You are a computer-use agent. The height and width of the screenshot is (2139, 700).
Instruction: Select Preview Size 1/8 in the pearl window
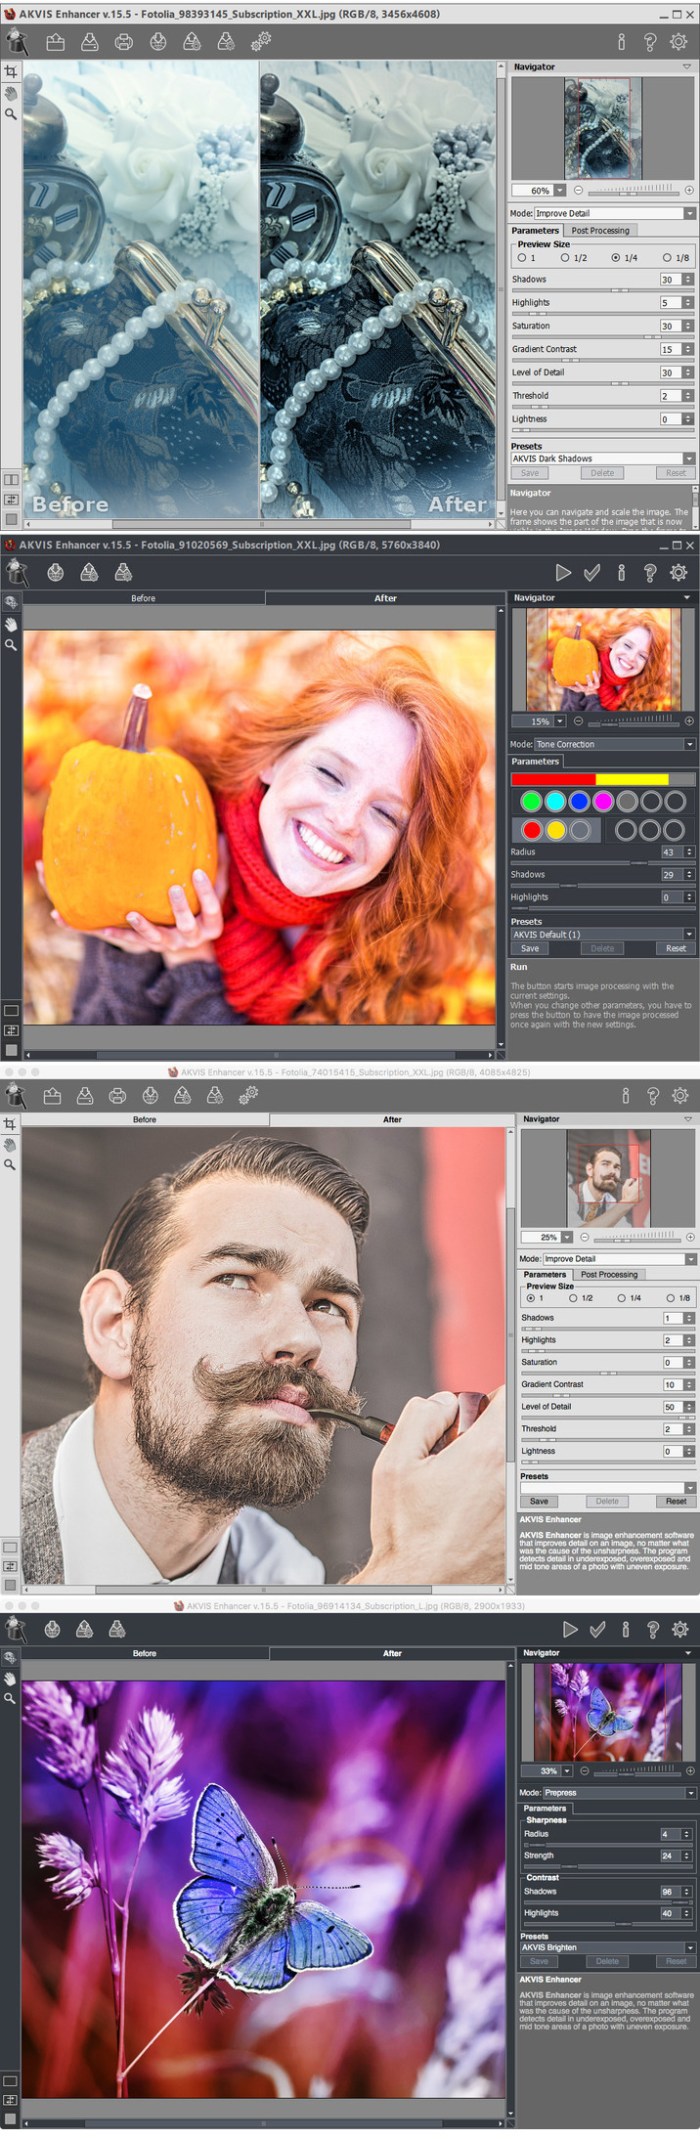(667, 257)
